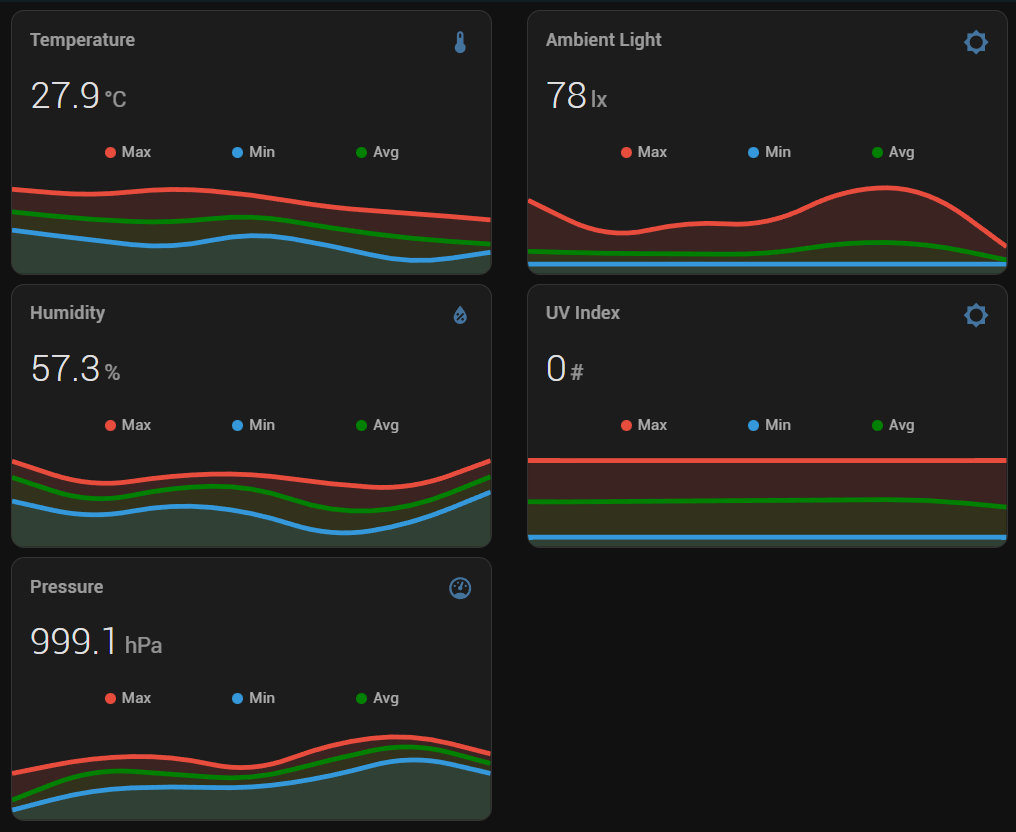1016x832 pixels.
Task: Toggle the Min series in Ambient Light legend
Action: coord(769,152)
